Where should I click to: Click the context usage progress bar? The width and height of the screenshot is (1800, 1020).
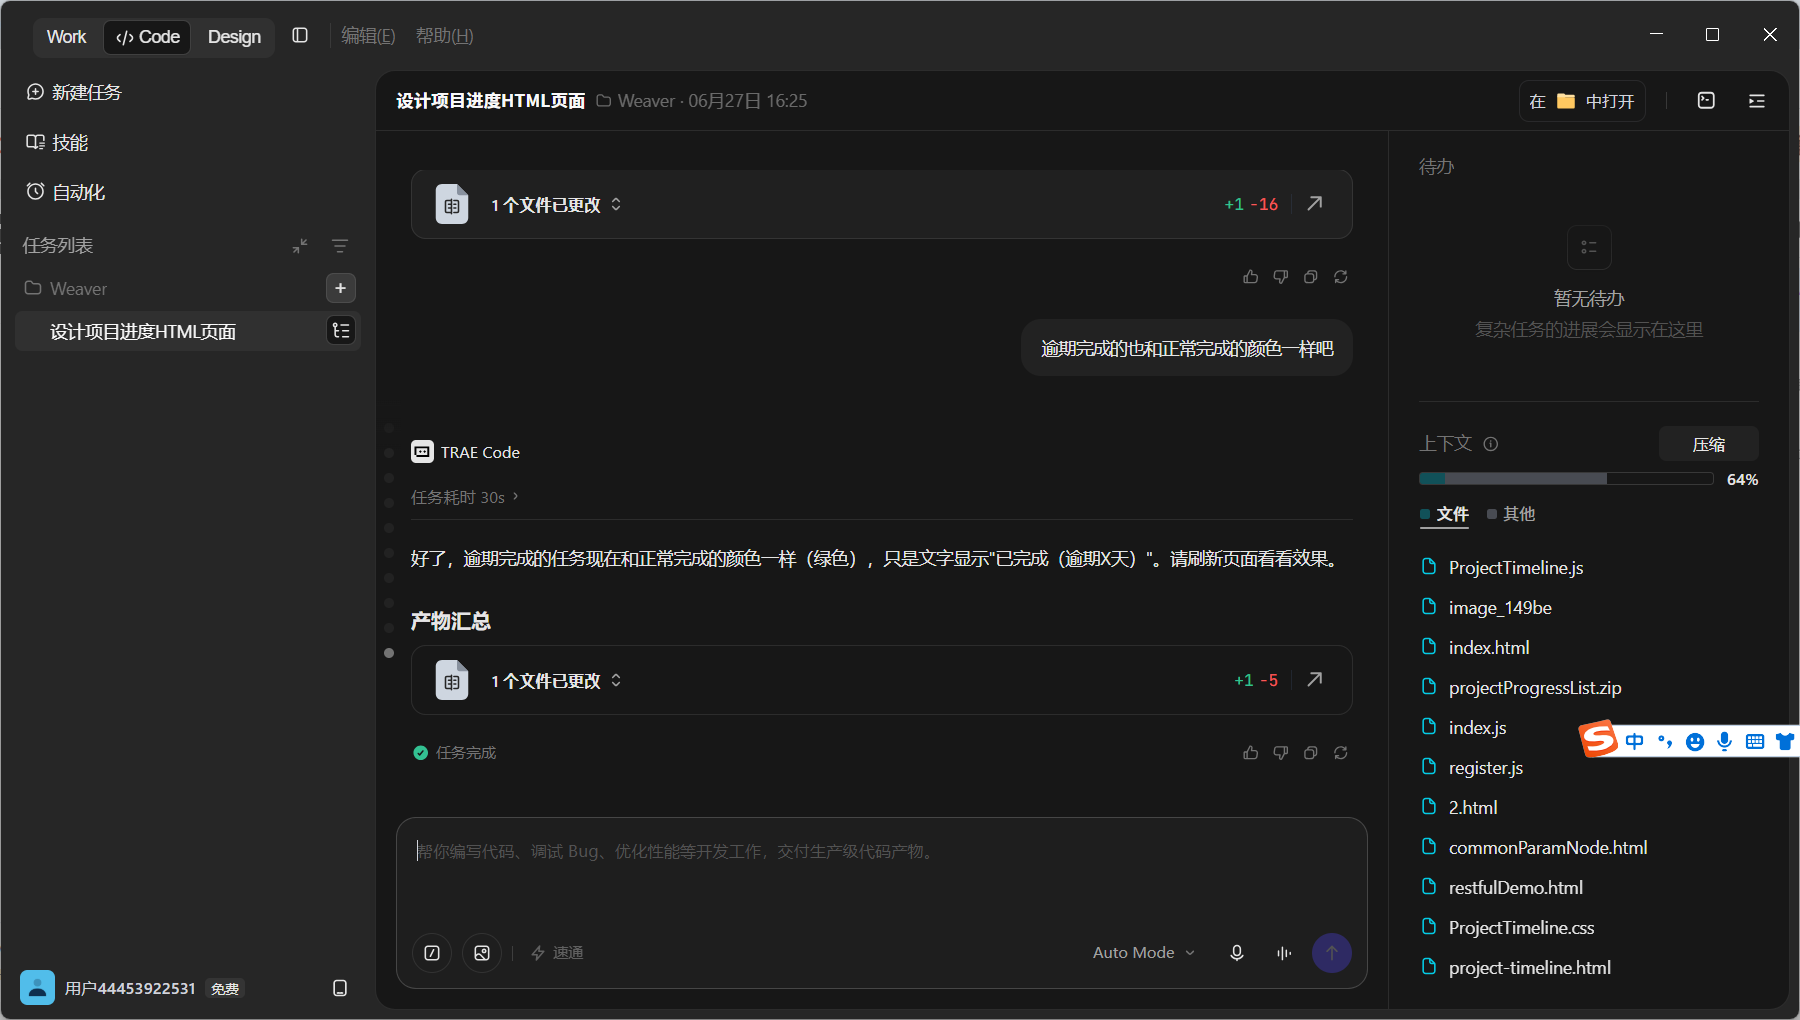(1566, 479)
